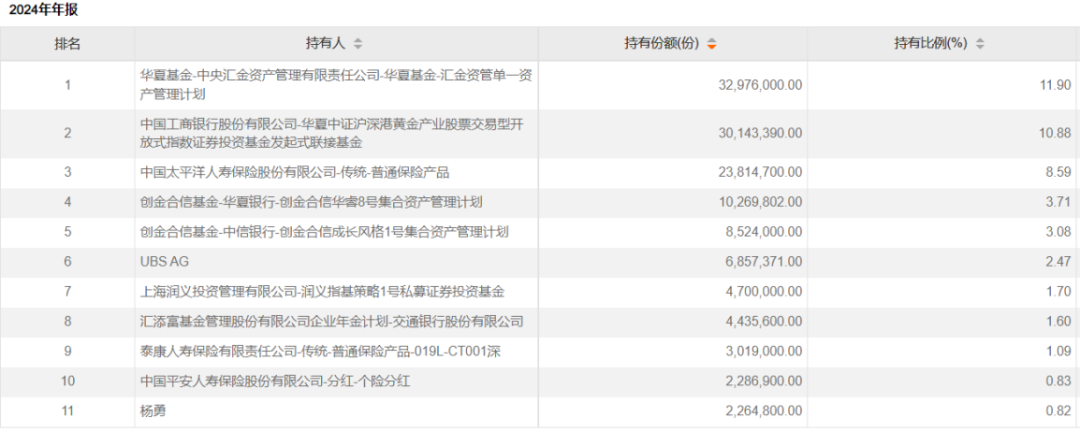This screenshot has height=432, width=1080.
Task: Sort by 持有比例(%) column sort icon
Action: [x=980, y=43]
